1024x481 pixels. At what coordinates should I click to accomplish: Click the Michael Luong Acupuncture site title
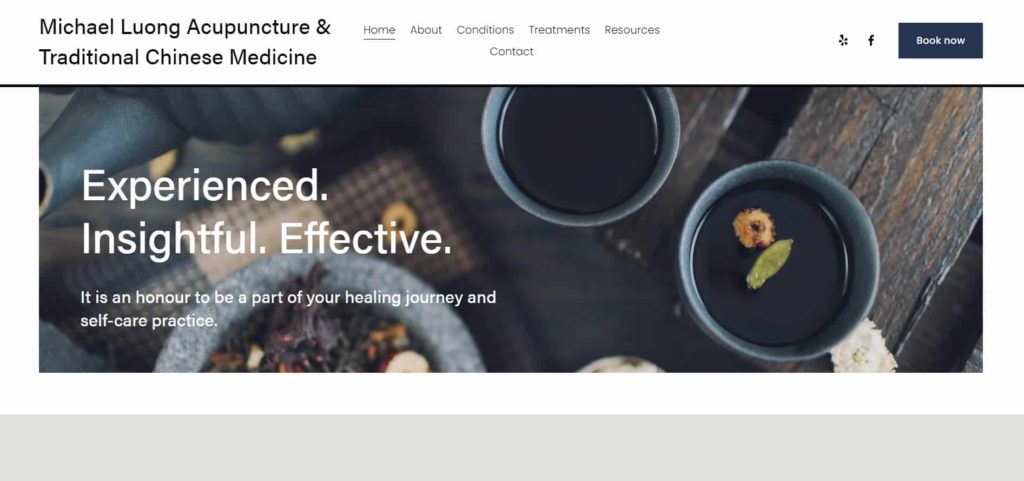tap(185, 27)
